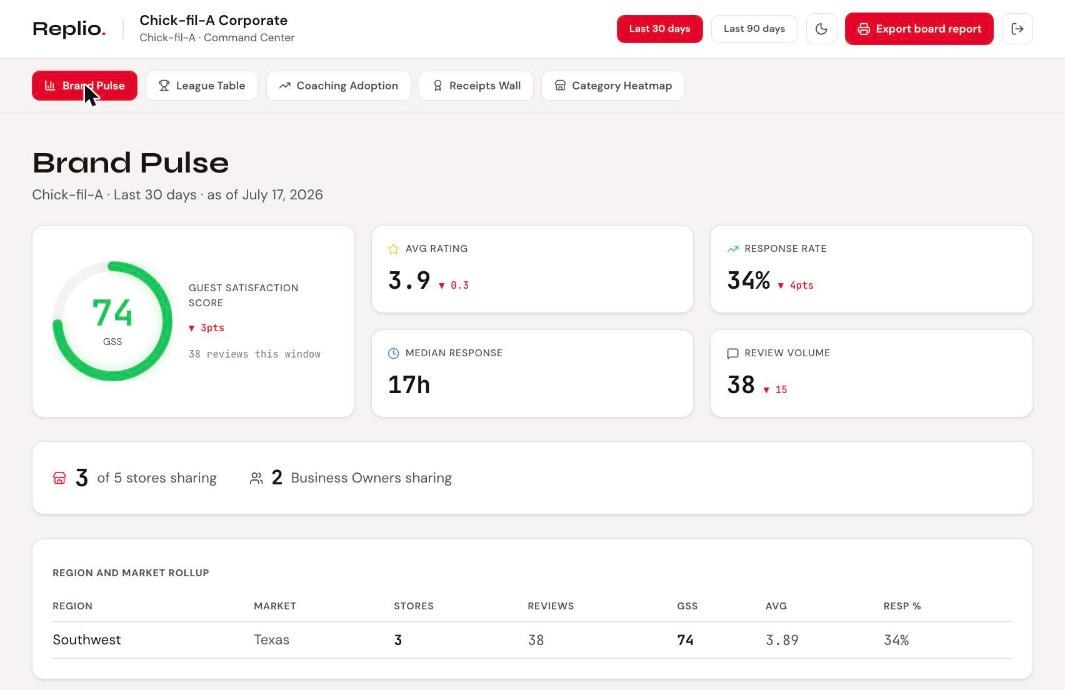1065x690 pixels.
Task: Switch to the Coaching Adoption tab
Action: point(338,86)
